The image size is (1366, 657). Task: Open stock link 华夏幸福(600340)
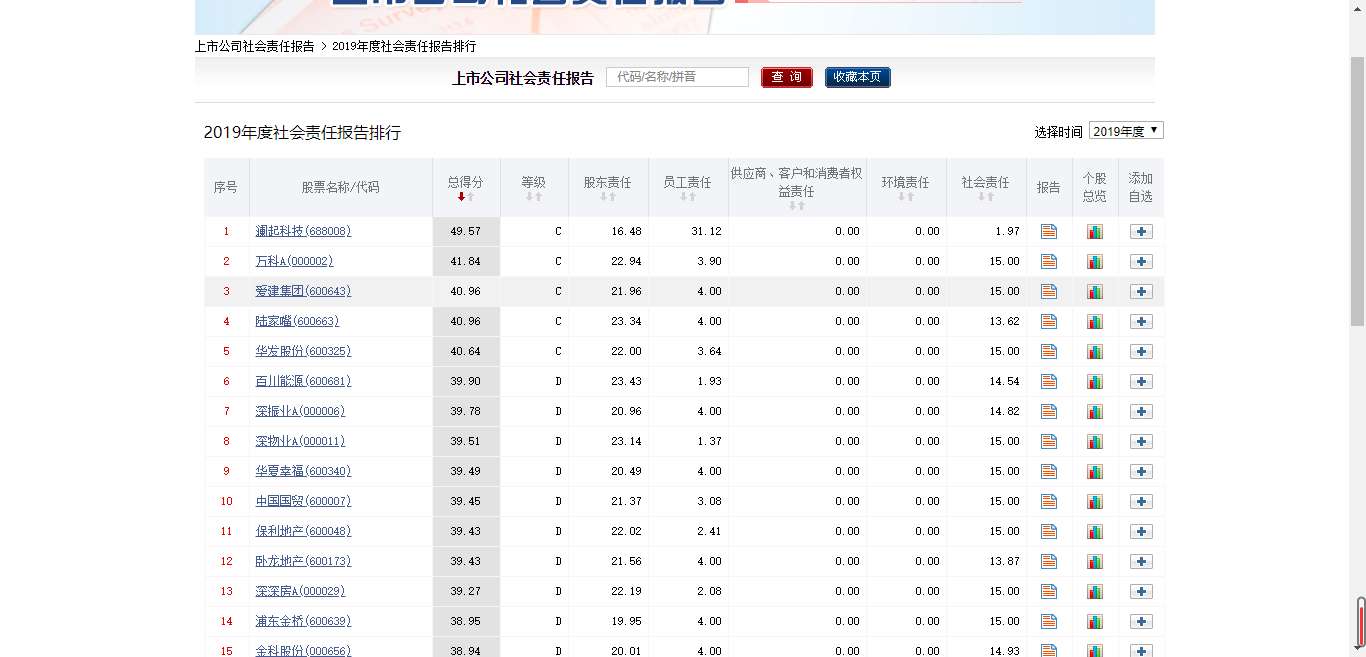(x=303, y=471)
